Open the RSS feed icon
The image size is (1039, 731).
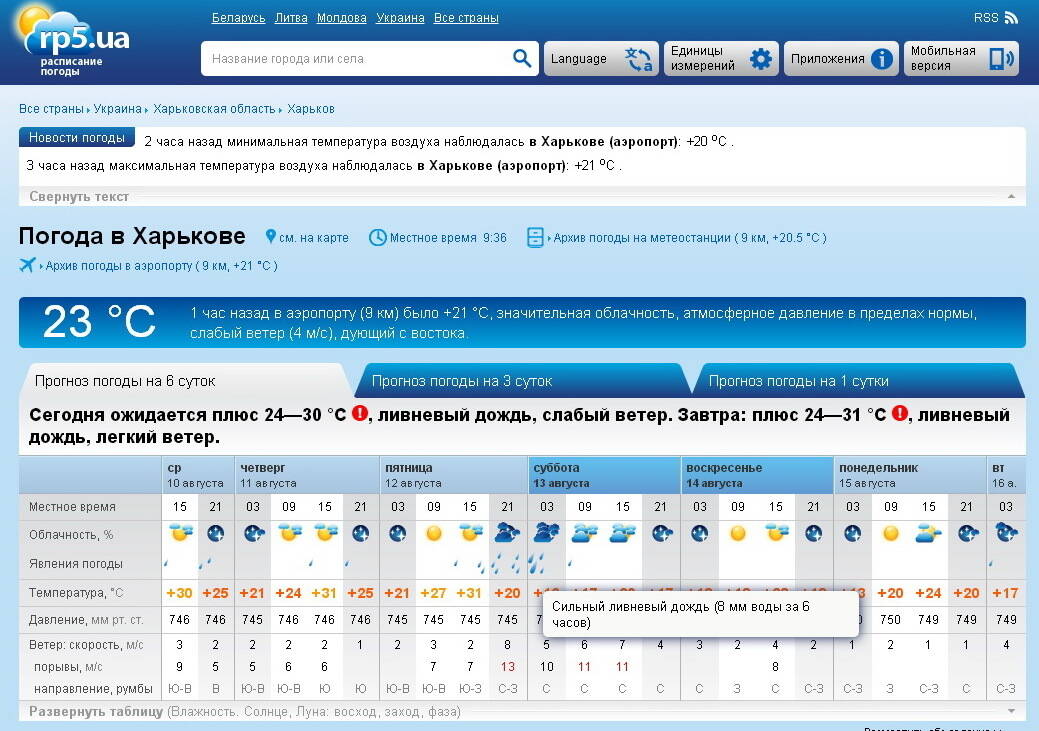tap(1011, 18)
